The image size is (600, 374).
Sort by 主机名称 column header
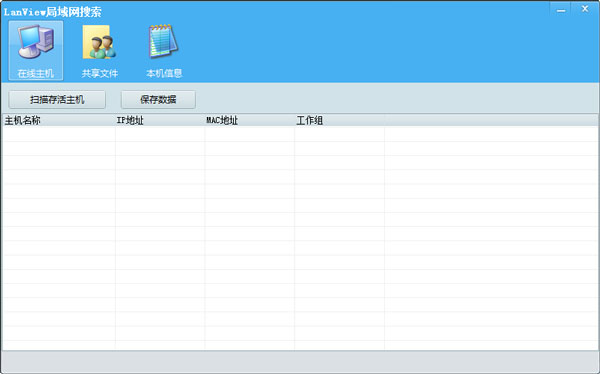59,121
